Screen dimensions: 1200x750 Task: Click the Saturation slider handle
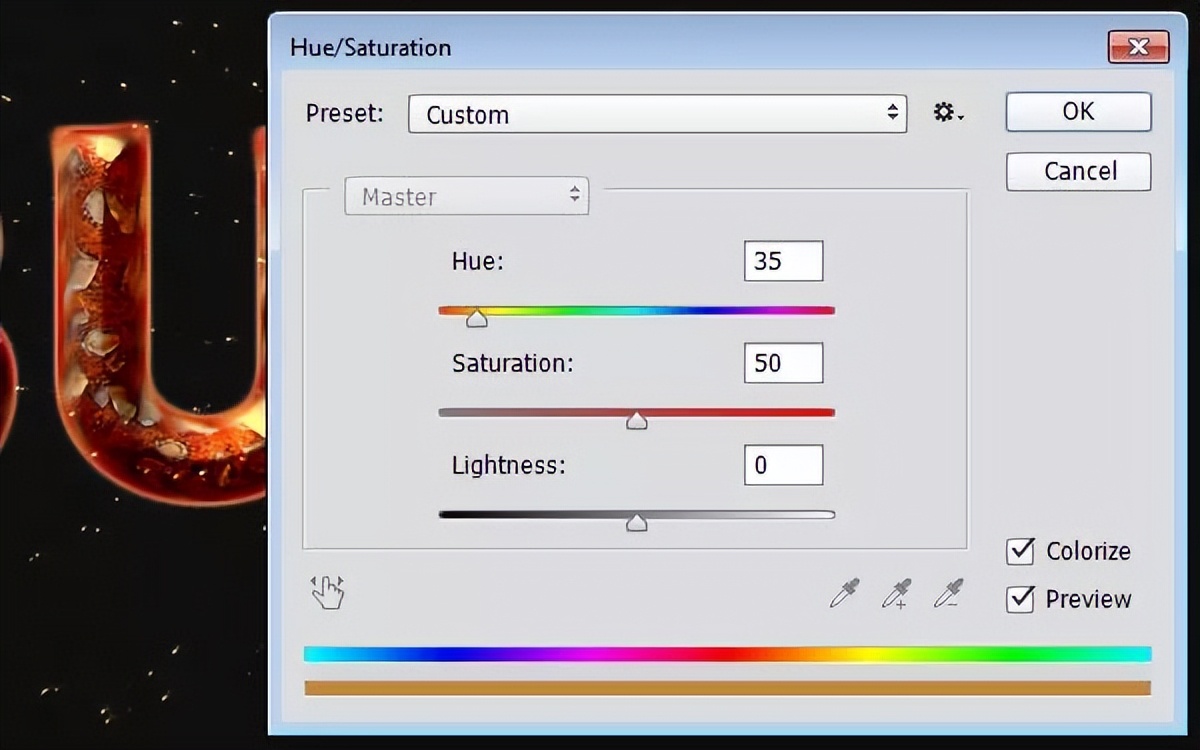coord(636,421)
